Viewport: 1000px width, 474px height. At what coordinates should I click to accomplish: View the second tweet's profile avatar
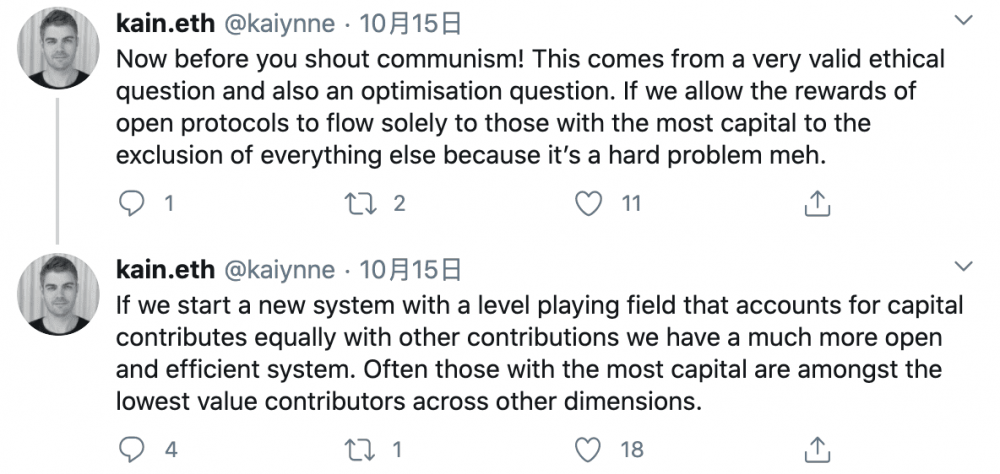[60, 295]
